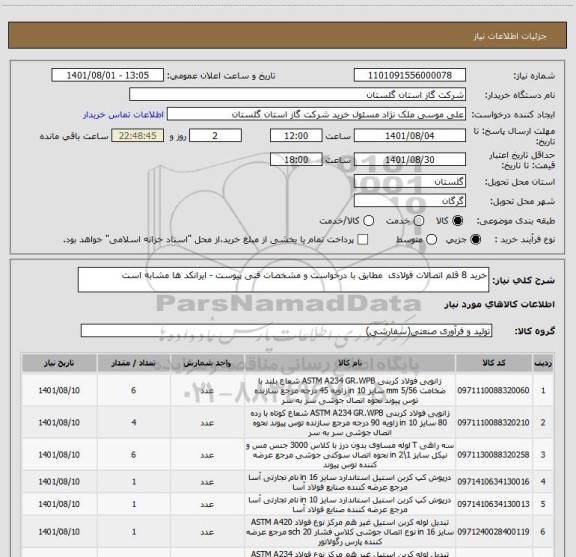Click the response deadline date 1401/08/04
This screenshot has height=557, width=576.
click(x=410, y=136)
